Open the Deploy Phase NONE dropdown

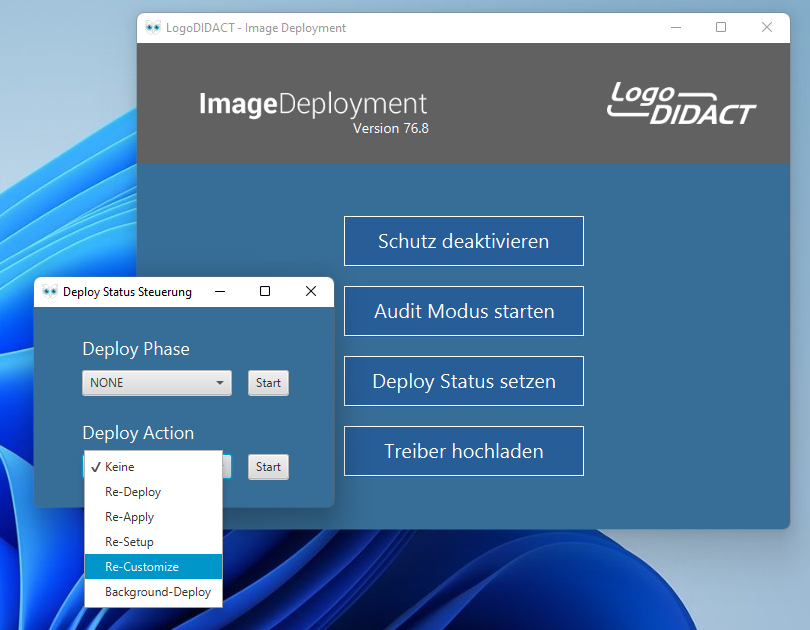pyautogui.click(x=157, y=383)
